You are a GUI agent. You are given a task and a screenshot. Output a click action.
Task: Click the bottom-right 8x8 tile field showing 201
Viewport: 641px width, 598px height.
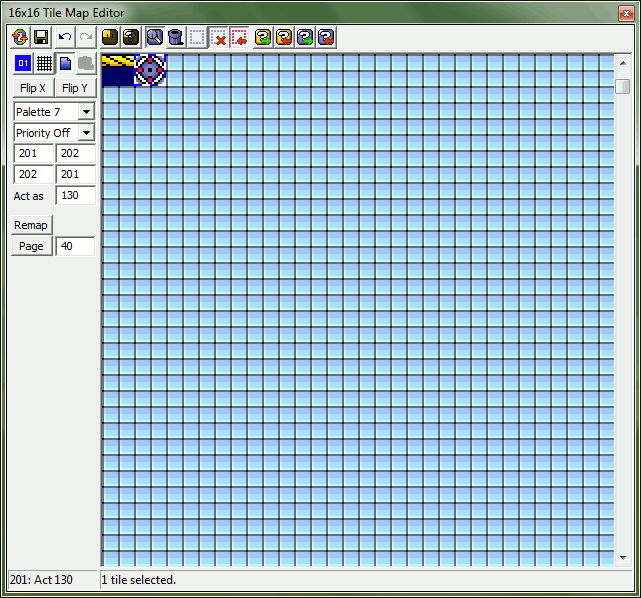click(x=76, y=175)
